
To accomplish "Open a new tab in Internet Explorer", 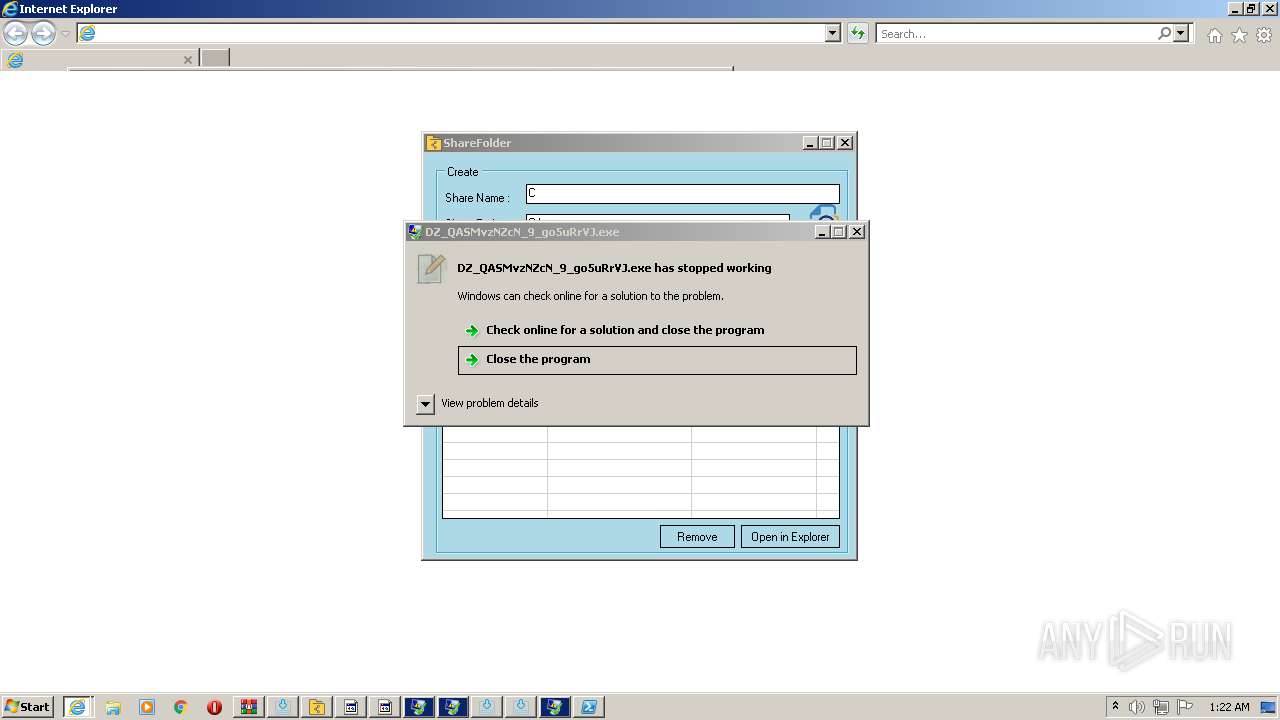I will point(215,58).
